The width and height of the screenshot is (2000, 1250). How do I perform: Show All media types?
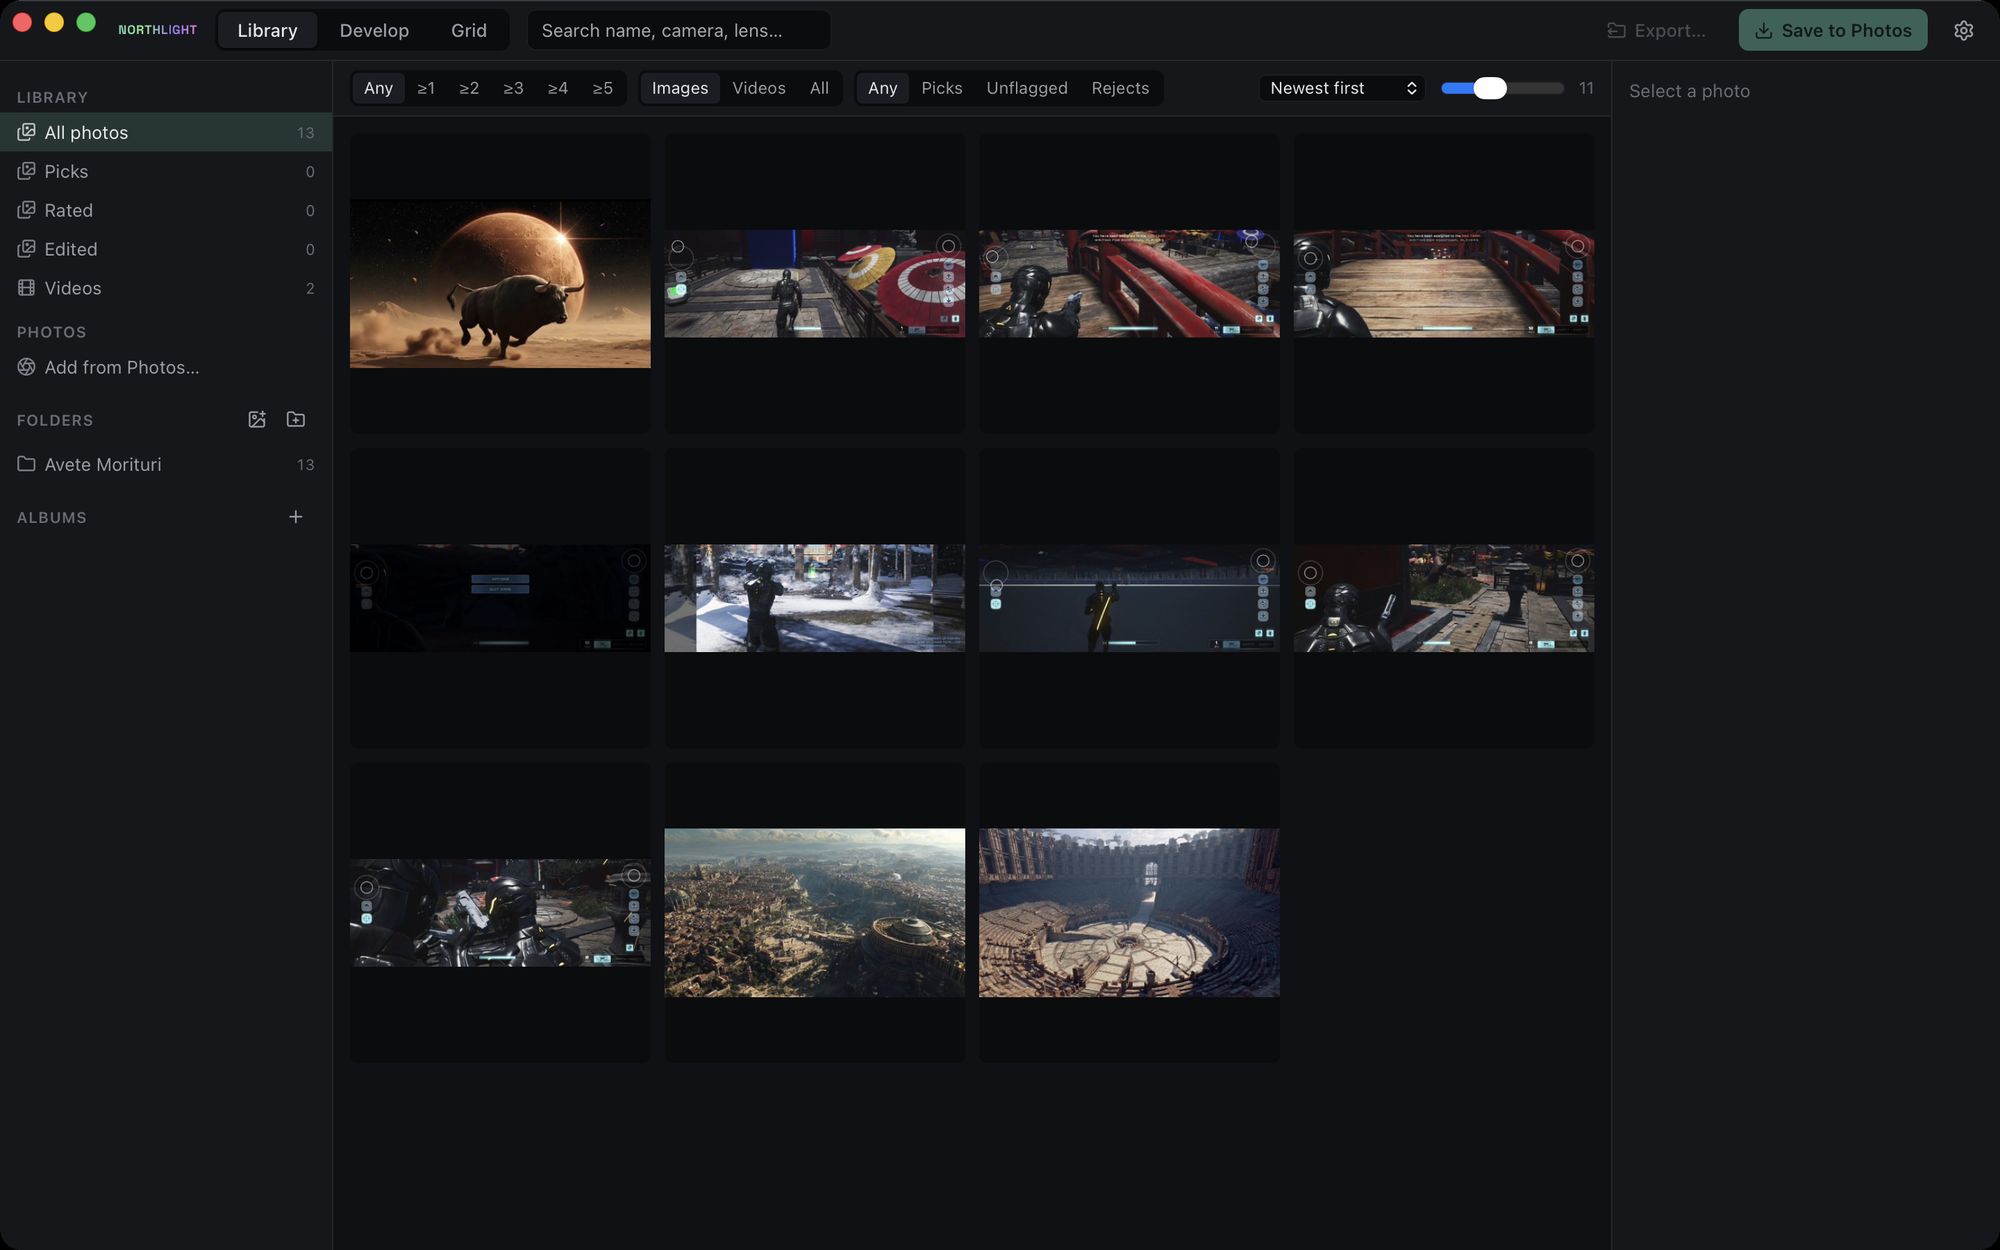(x=819, y=88)
